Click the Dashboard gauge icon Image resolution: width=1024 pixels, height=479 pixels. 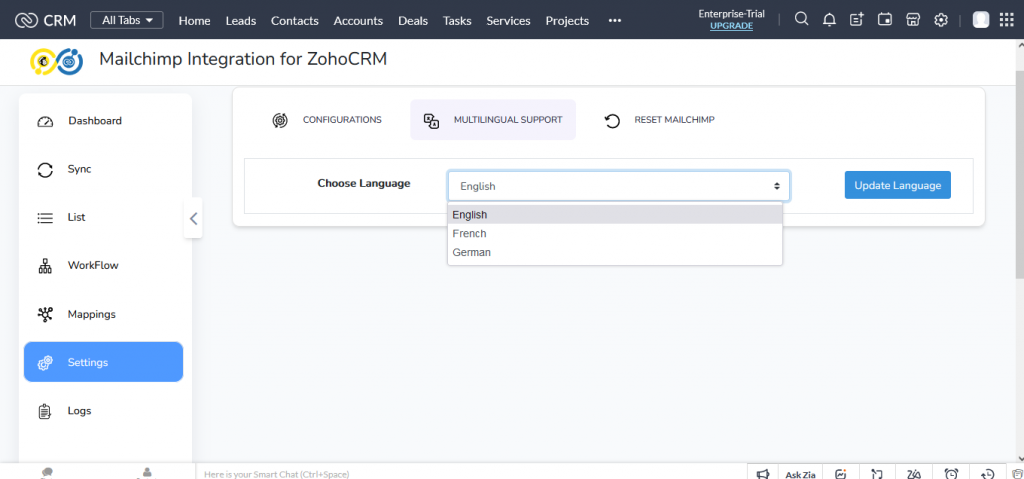(x=44, y=122)
